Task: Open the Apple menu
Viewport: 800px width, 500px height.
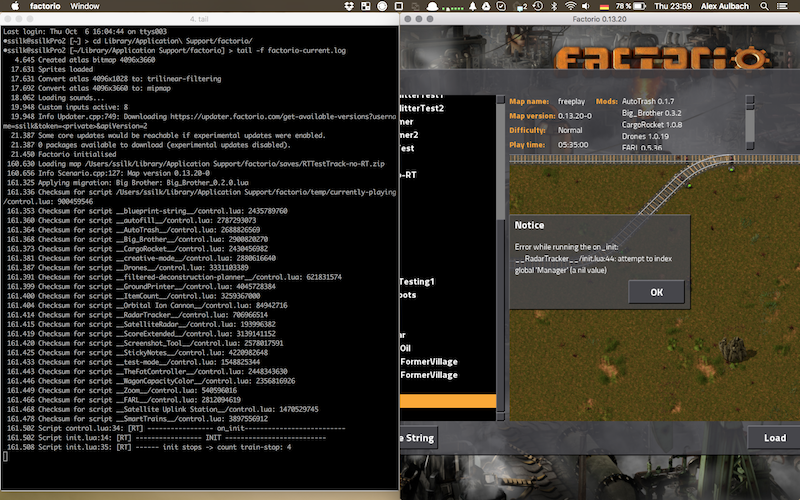Action: click(x=15, y=6)
